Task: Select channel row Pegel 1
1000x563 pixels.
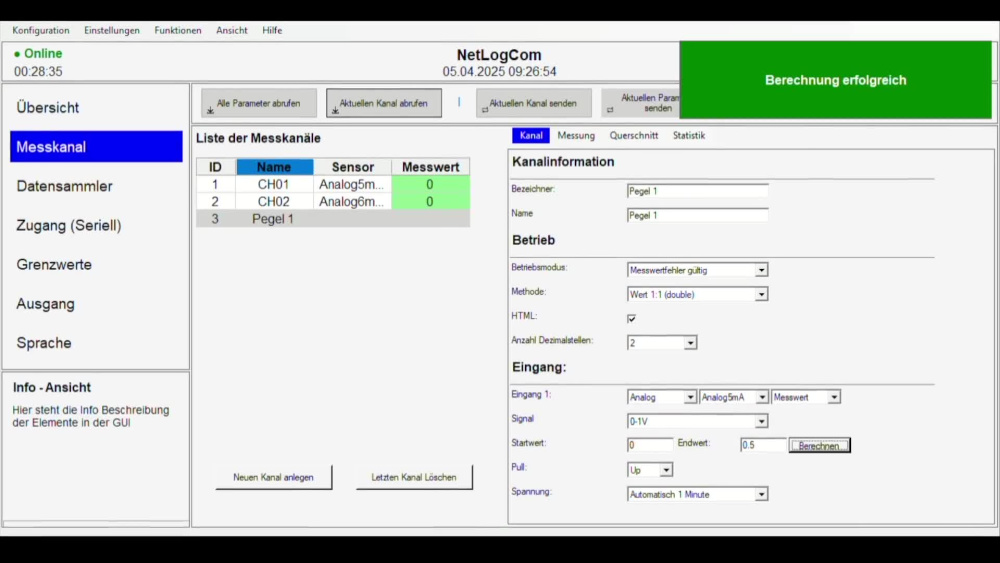Action: point(333,219)
